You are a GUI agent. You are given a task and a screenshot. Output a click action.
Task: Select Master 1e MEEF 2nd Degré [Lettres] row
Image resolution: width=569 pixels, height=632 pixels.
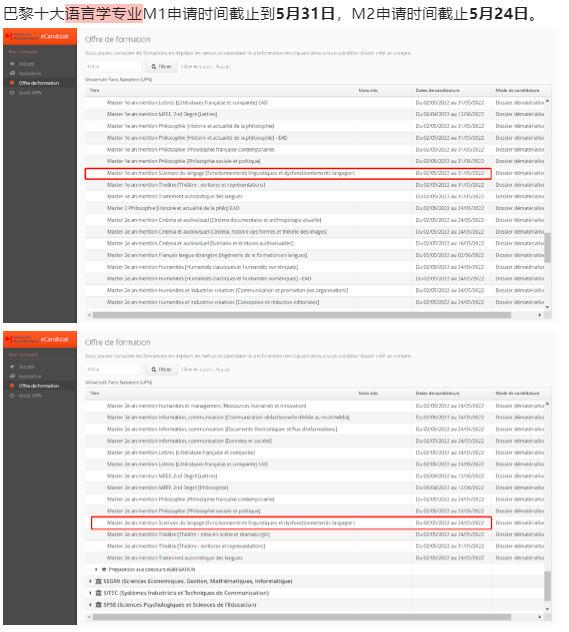coord(315,114)
